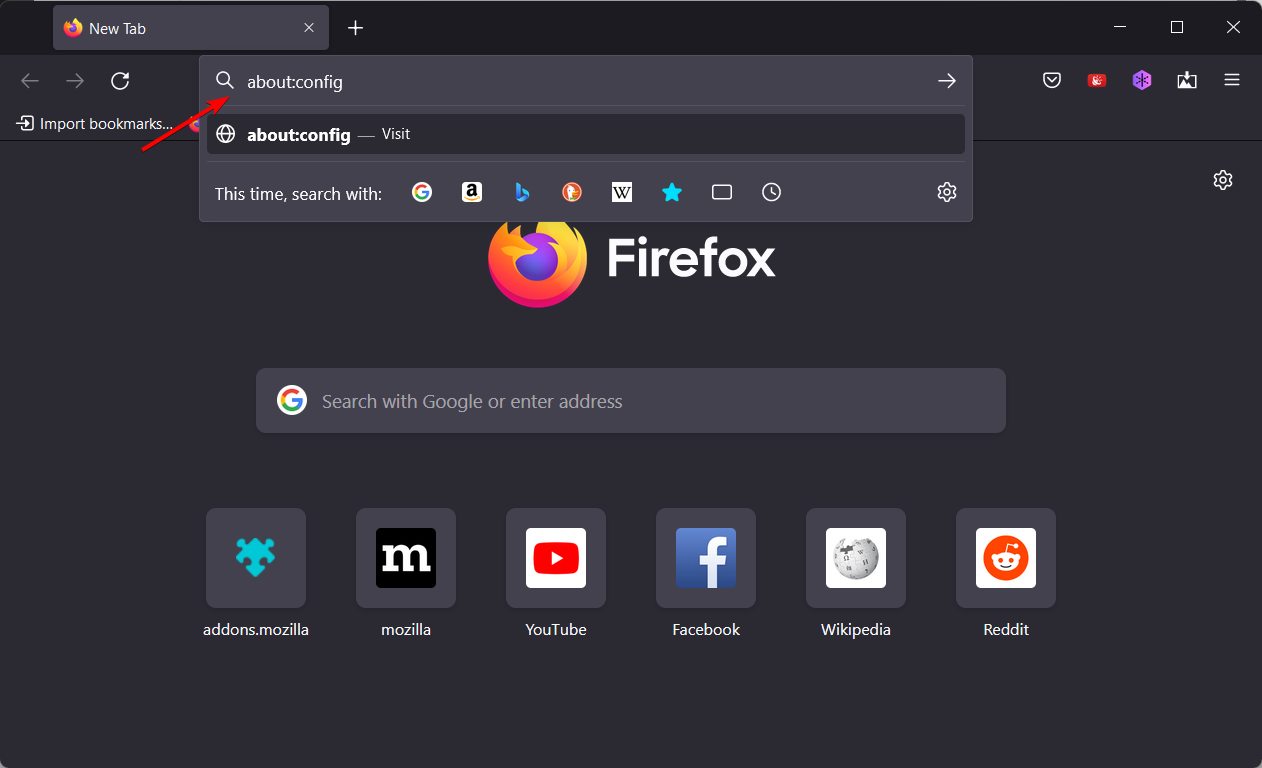Open a new tab with plus button

click(x=356, y=28)
